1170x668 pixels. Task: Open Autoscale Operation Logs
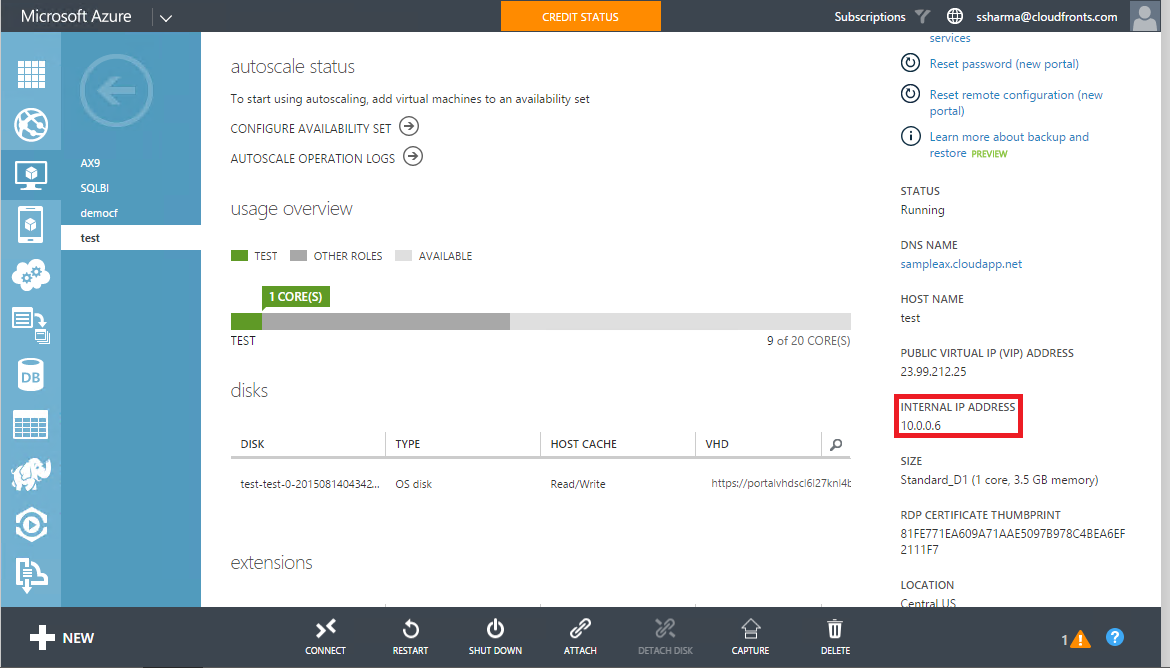pyautogui.click(x=327, y=157)
